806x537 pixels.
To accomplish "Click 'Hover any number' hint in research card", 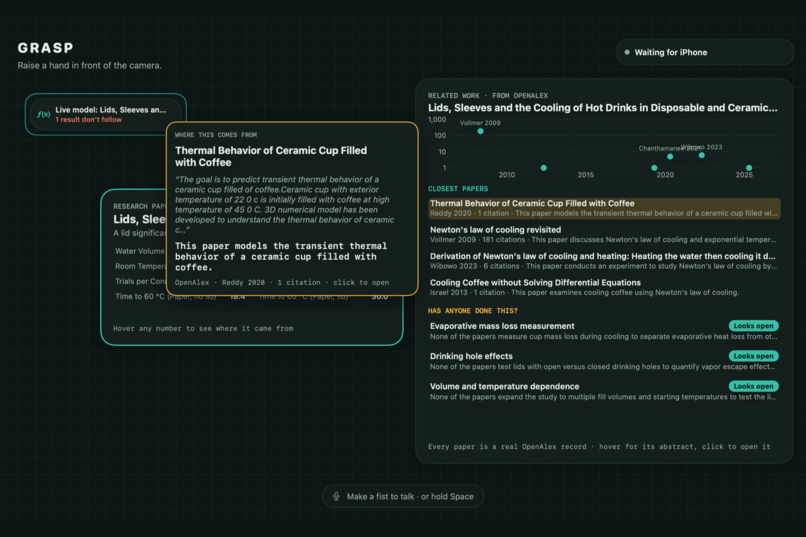I will [x=203, y=328].
